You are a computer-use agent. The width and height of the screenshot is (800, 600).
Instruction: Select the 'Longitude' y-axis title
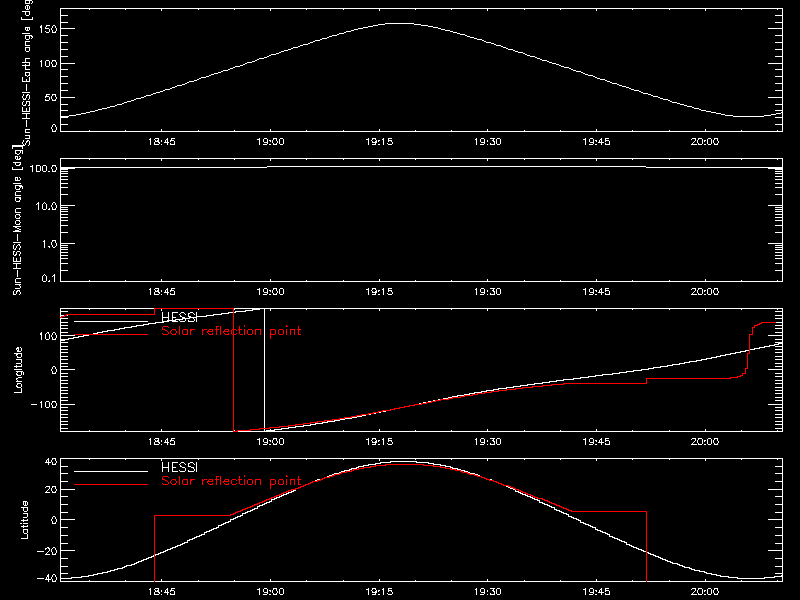click(x=18, y=370)
